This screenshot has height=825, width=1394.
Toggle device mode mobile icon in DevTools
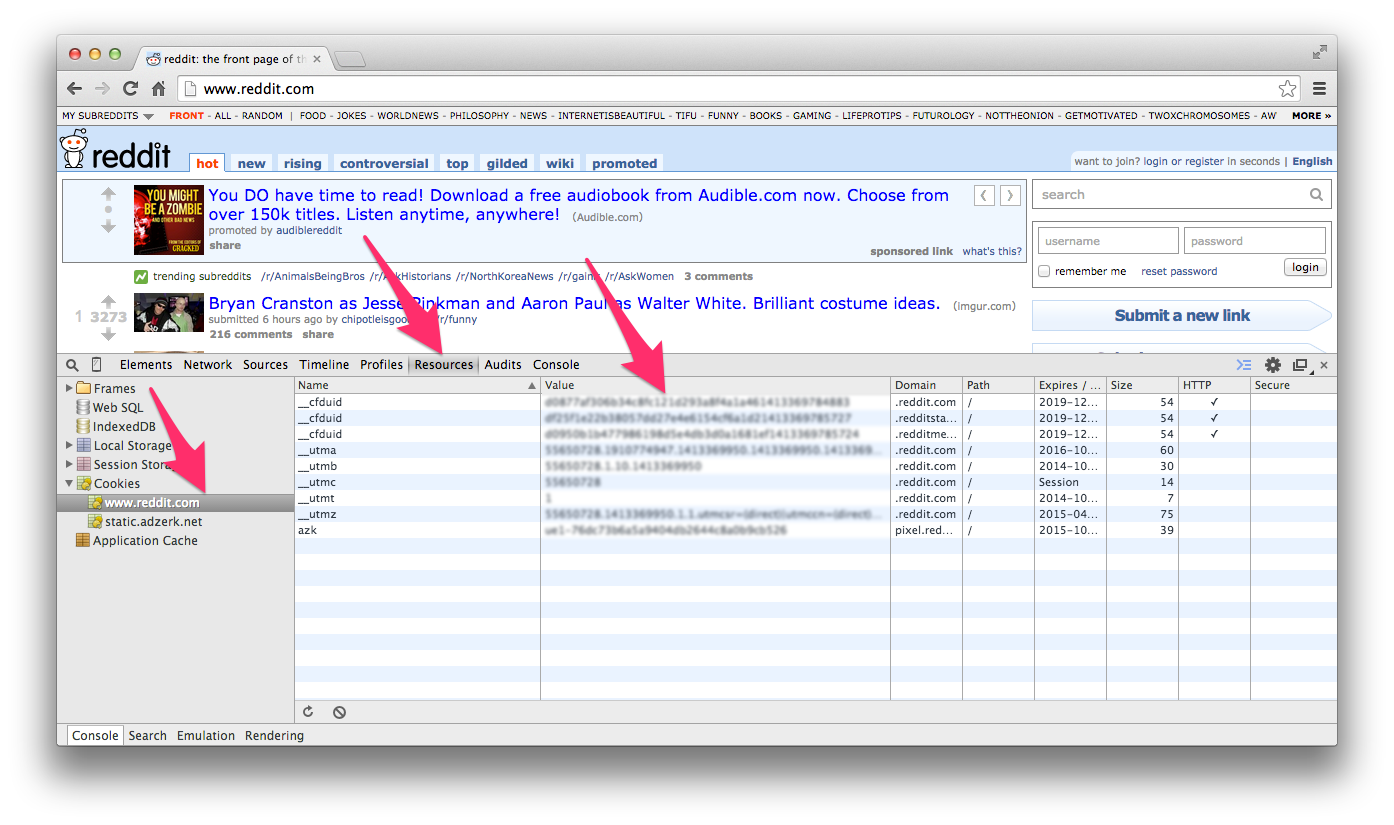[97, 365]
